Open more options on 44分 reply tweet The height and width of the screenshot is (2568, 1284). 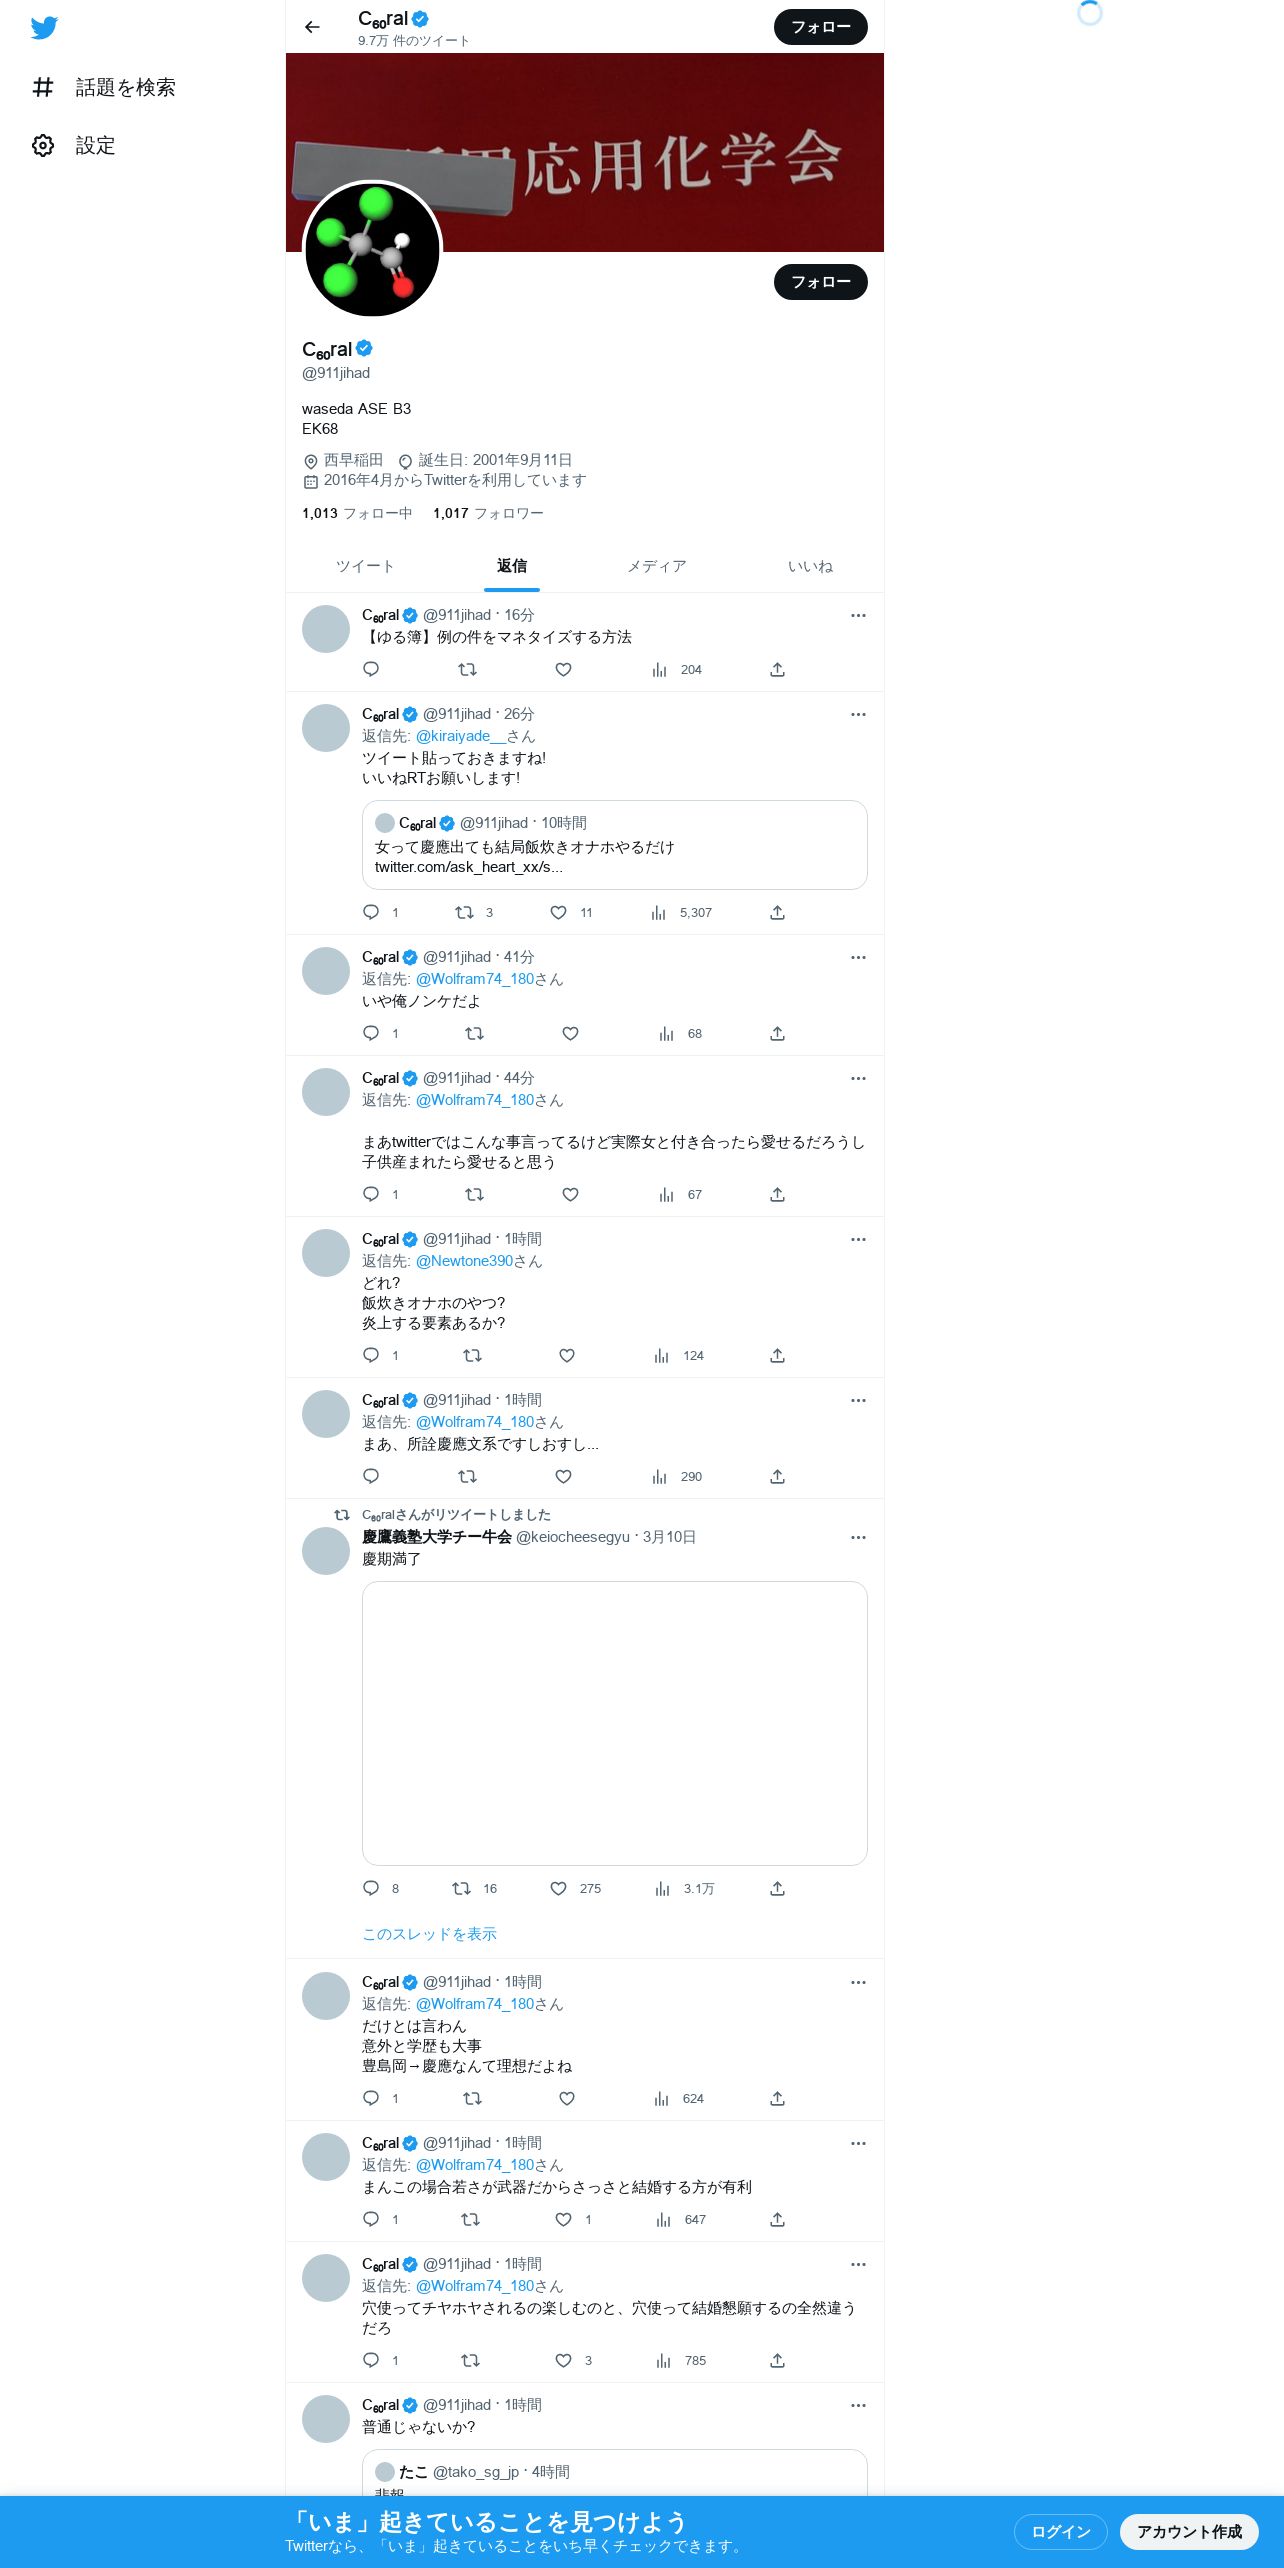click(x=858, y=1078)
